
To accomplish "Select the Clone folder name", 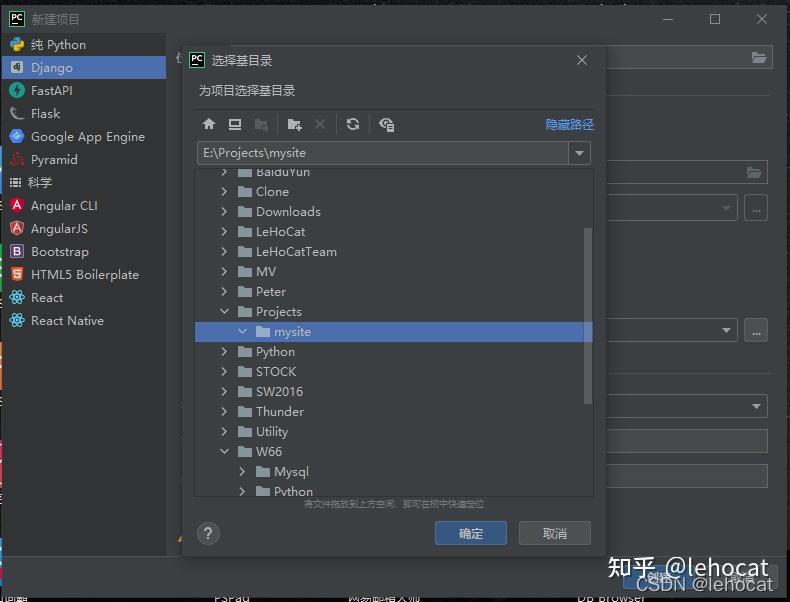I will [272, 191].
